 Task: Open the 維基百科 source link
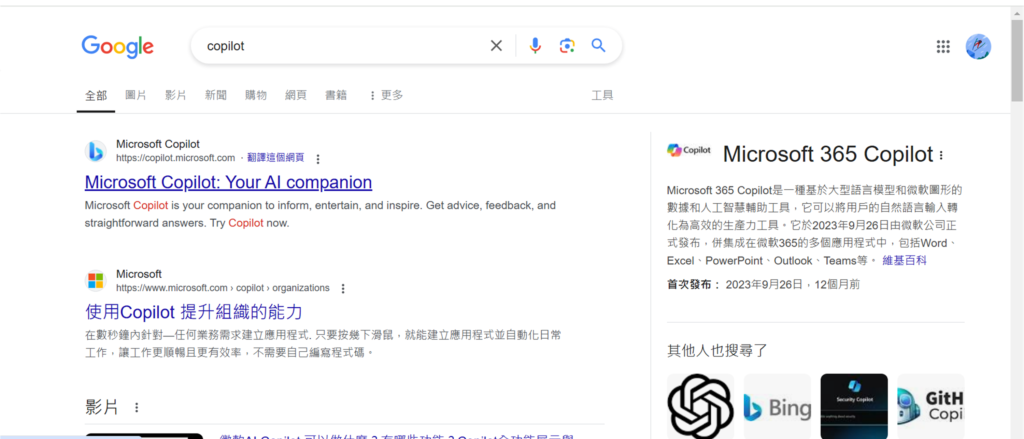coord(904,261)
